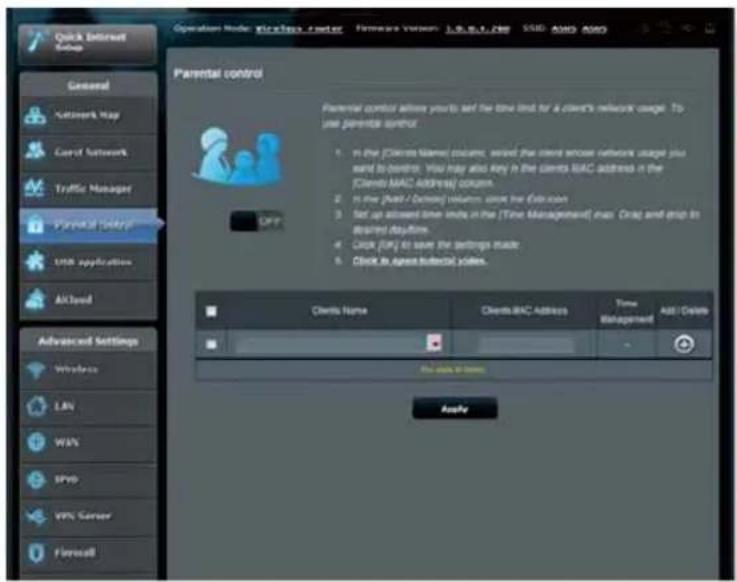The image size is (737, 582).
Task: Click the WAN globe icon
Action: pyautogui.click(x=36, y=442)
